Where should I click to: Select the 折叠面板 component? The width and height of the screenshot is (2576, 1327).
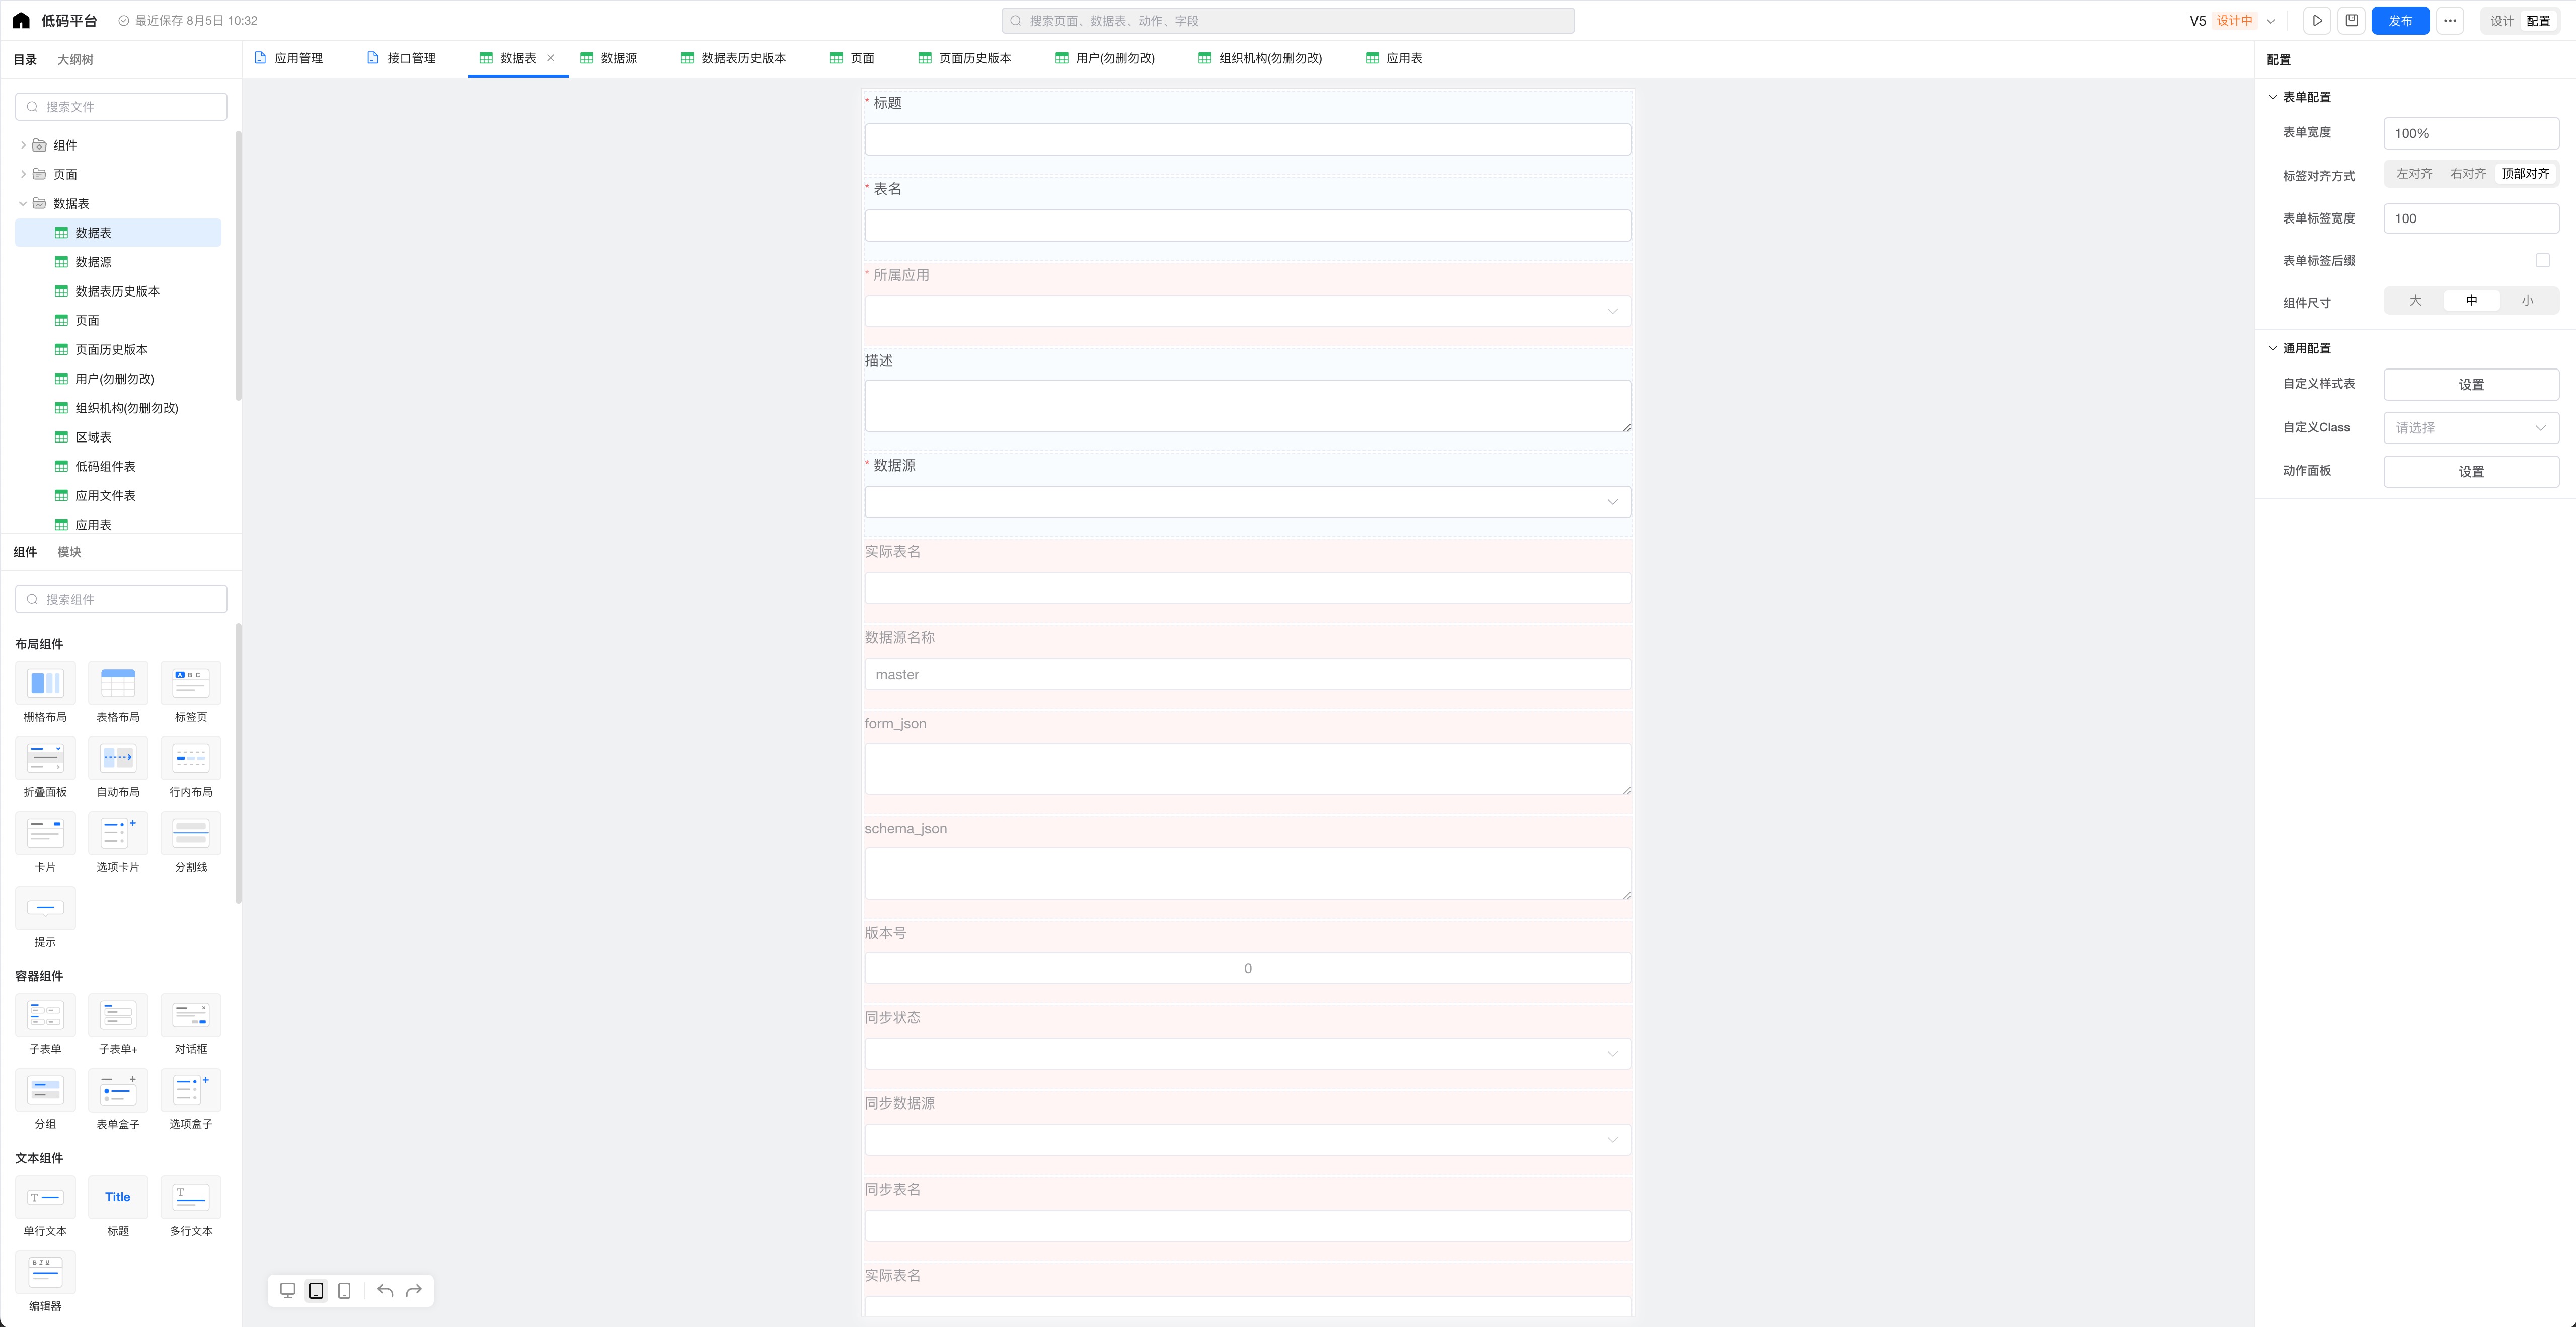[45, 767]
